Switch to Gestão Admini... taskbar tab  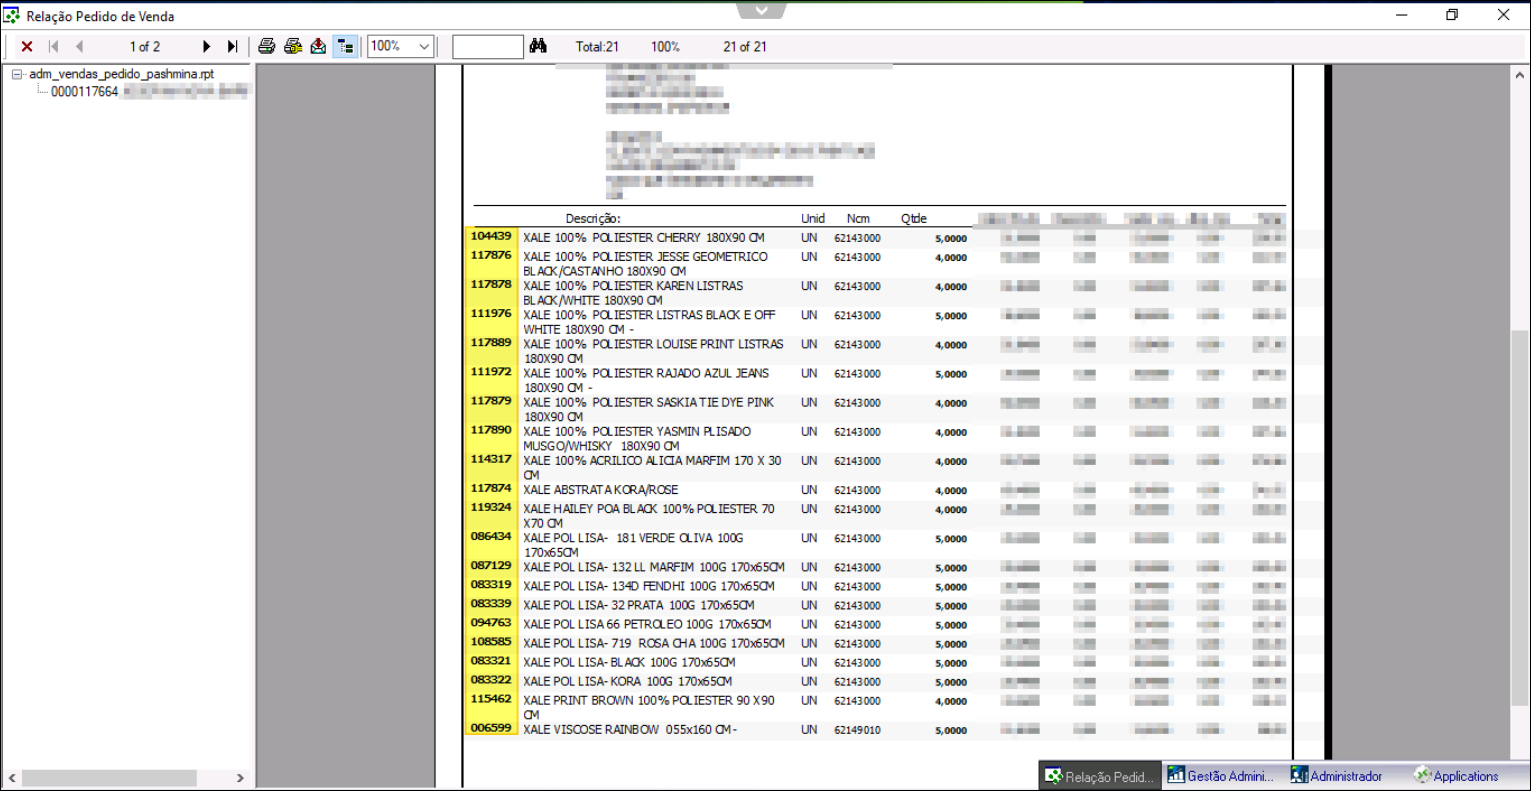coord(1221,776)
